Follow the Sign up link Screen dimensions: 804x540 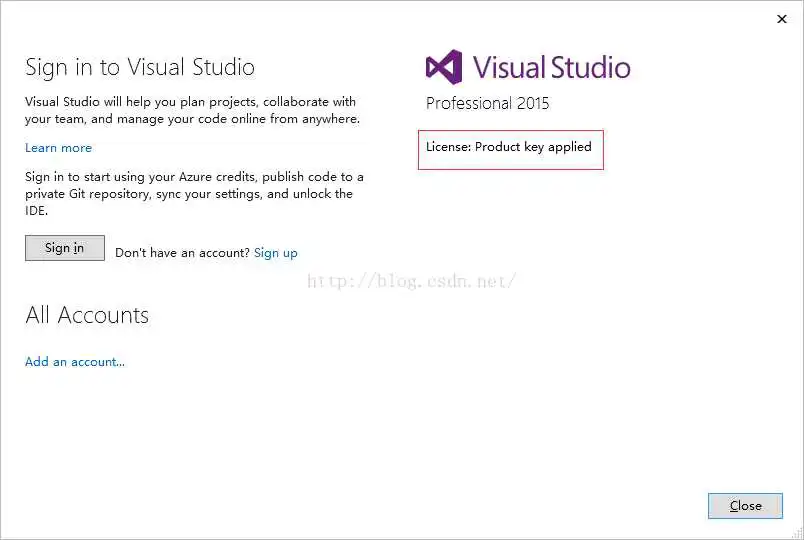pos(275,253)
